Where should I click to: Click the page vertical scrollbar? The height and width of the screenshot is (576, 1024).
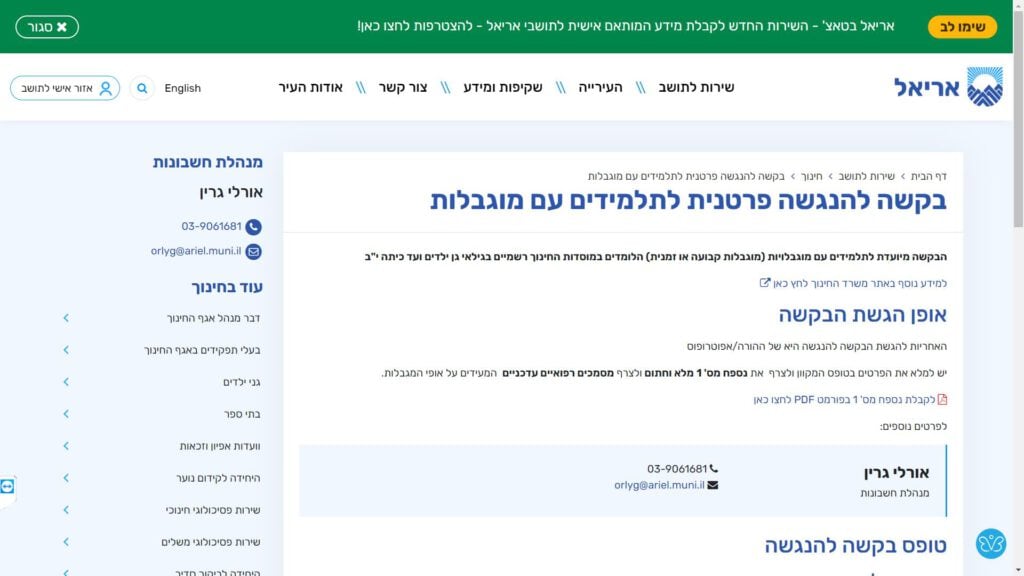coord(1018,300)
